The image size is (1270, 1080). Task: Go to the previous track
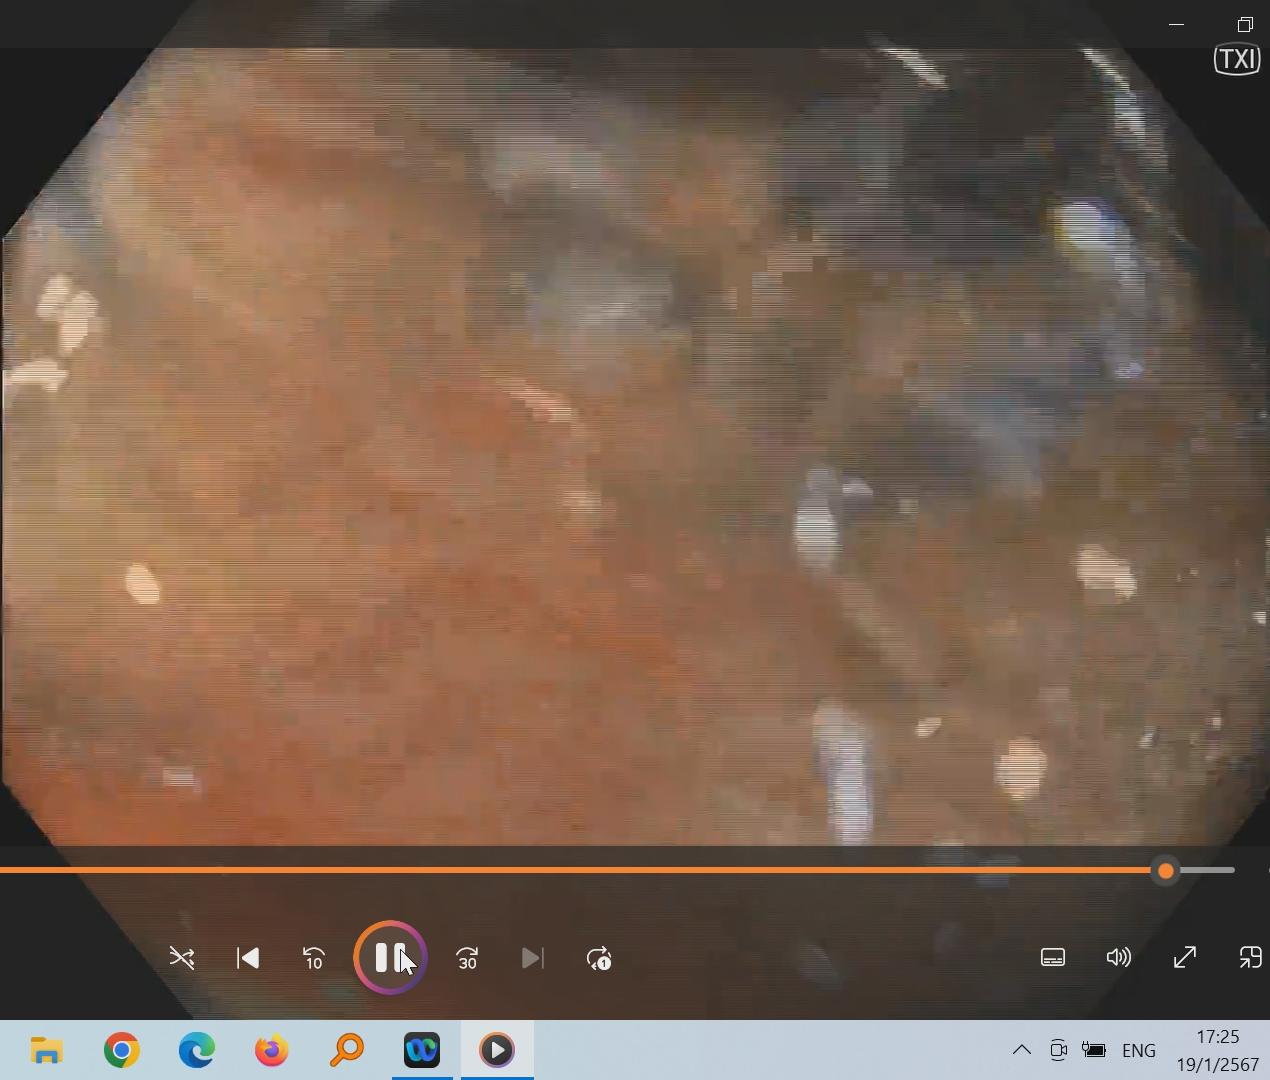point(248,958)
